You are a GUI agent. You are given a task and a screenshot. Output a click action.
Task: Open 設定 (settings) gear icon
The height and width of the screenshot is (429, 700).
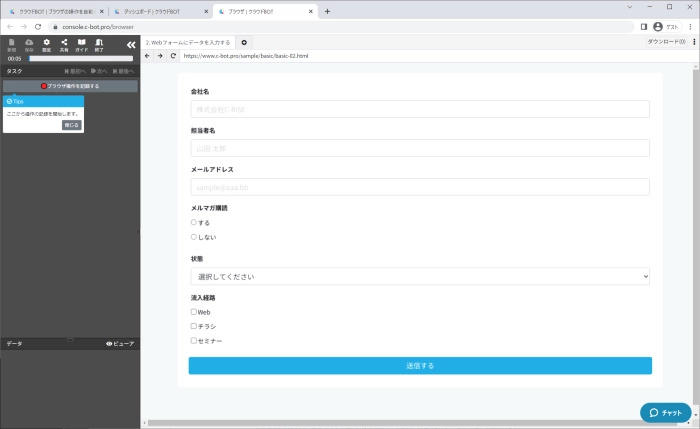point(46,44)
